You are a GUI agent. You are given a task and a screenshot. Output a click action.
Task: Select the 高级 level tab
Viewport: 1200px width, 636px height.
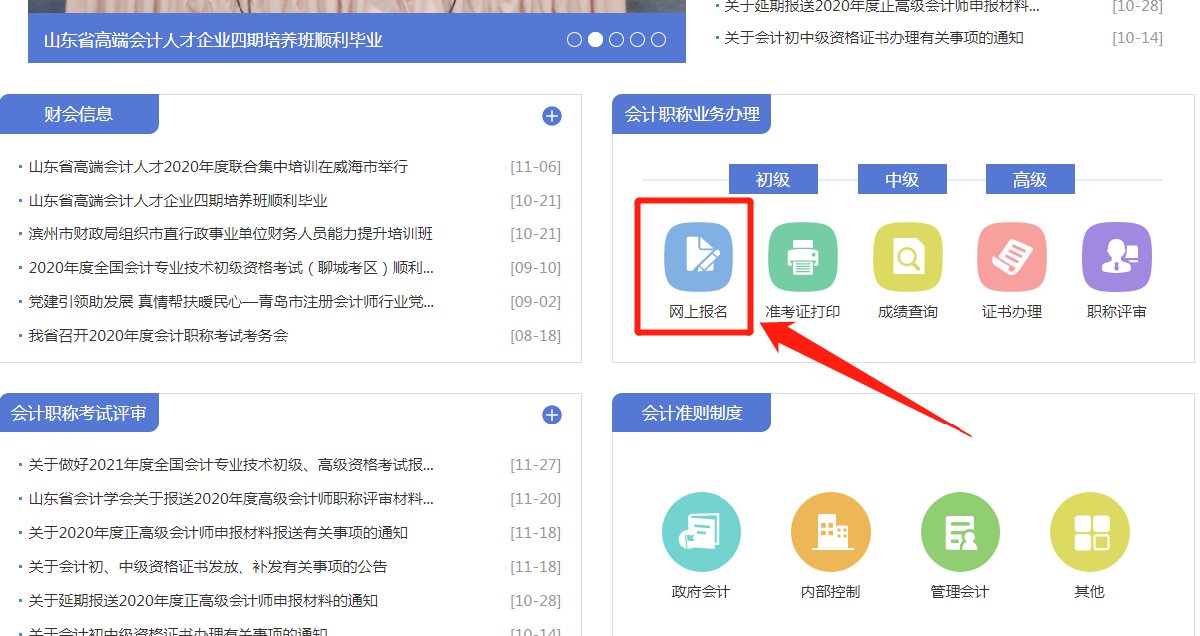tap(1030, 180)
